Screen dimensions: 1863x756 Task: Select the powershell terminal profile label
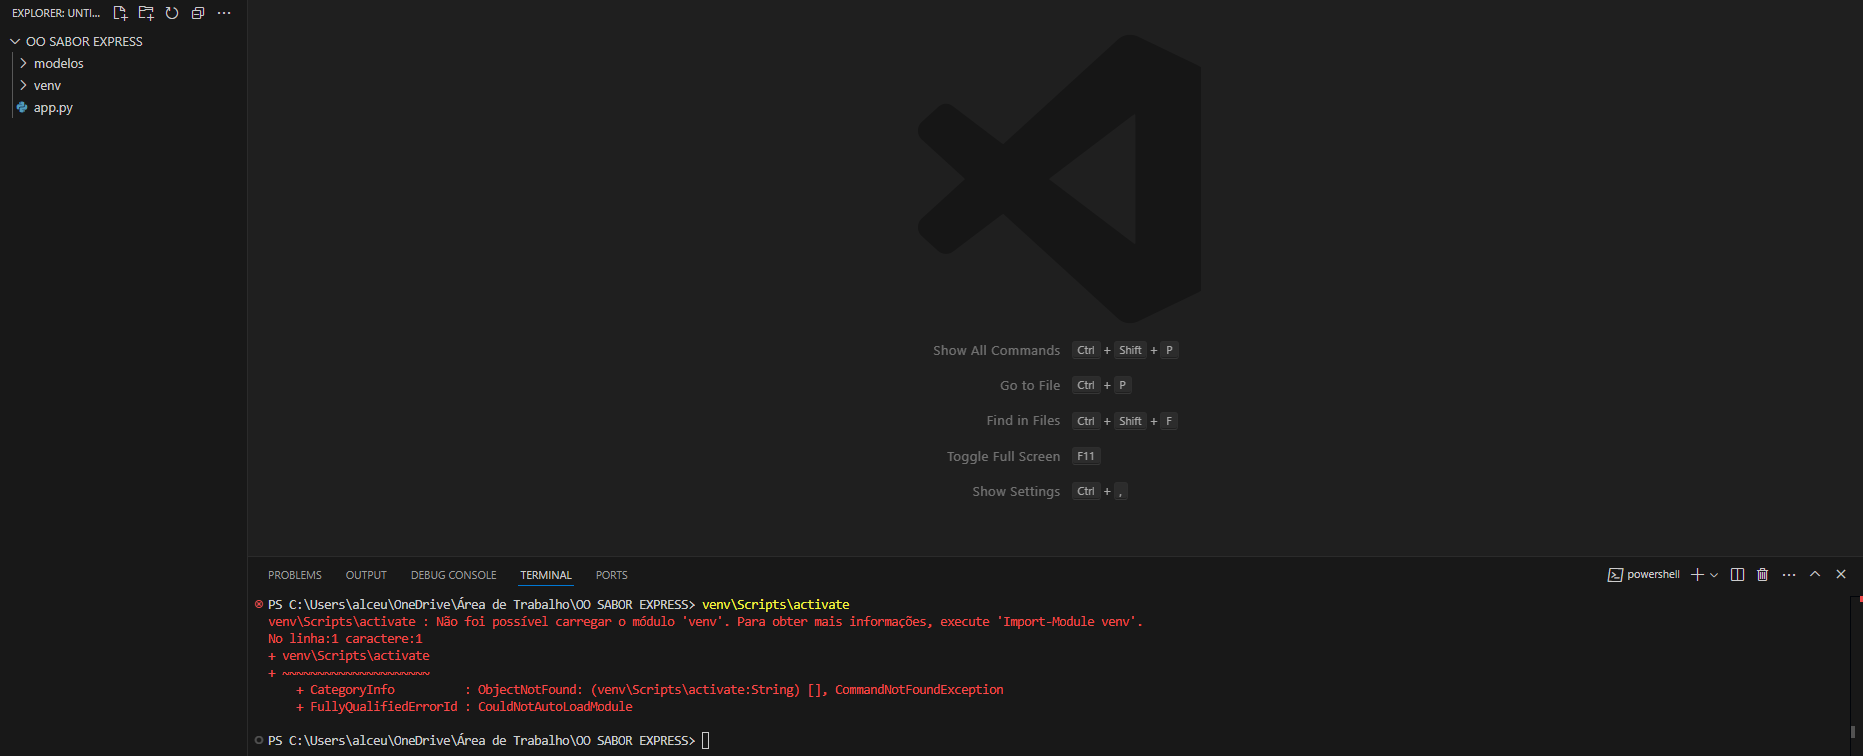[x=1643, y=574]
